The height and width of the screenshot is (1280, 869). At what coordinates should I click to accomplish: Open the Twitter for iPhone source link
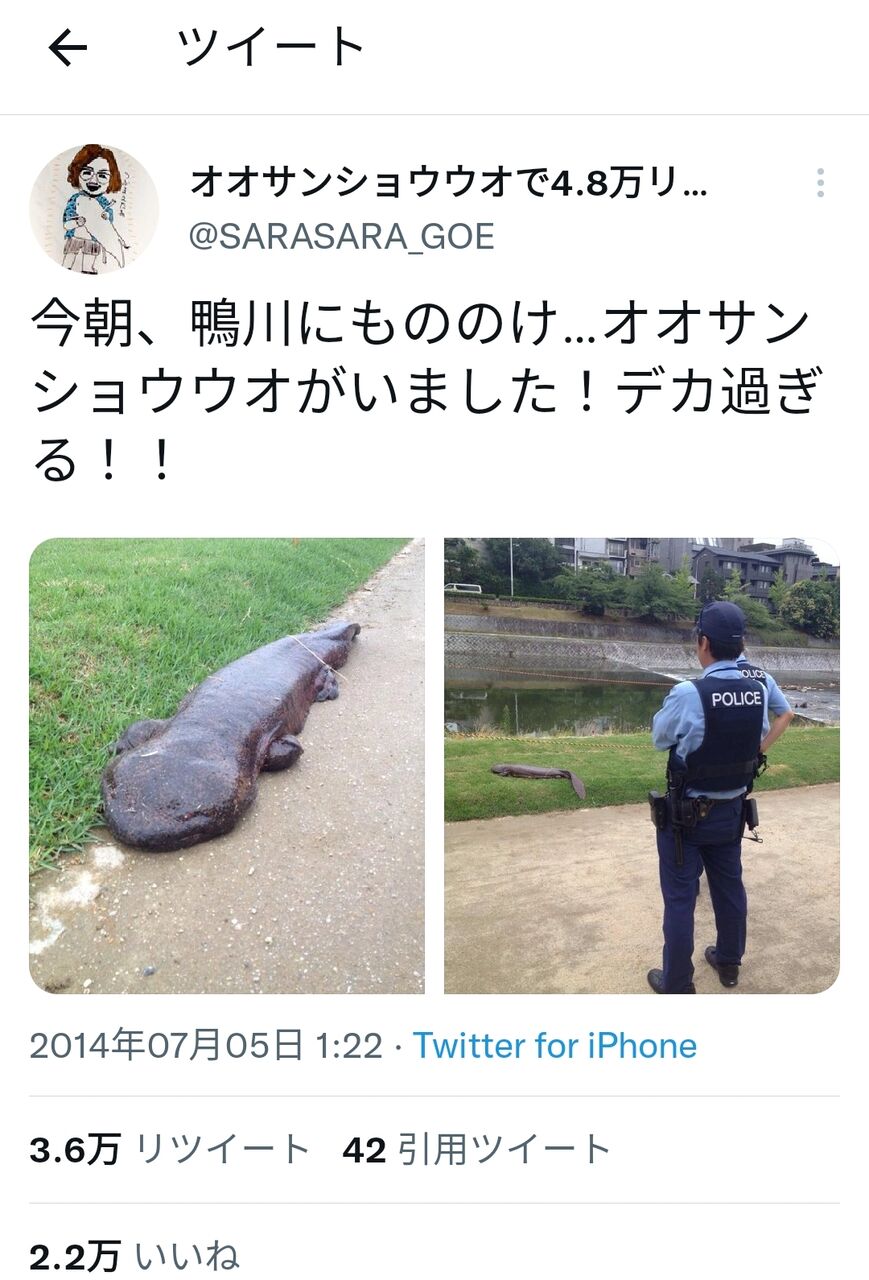(x=555, y=1046)
